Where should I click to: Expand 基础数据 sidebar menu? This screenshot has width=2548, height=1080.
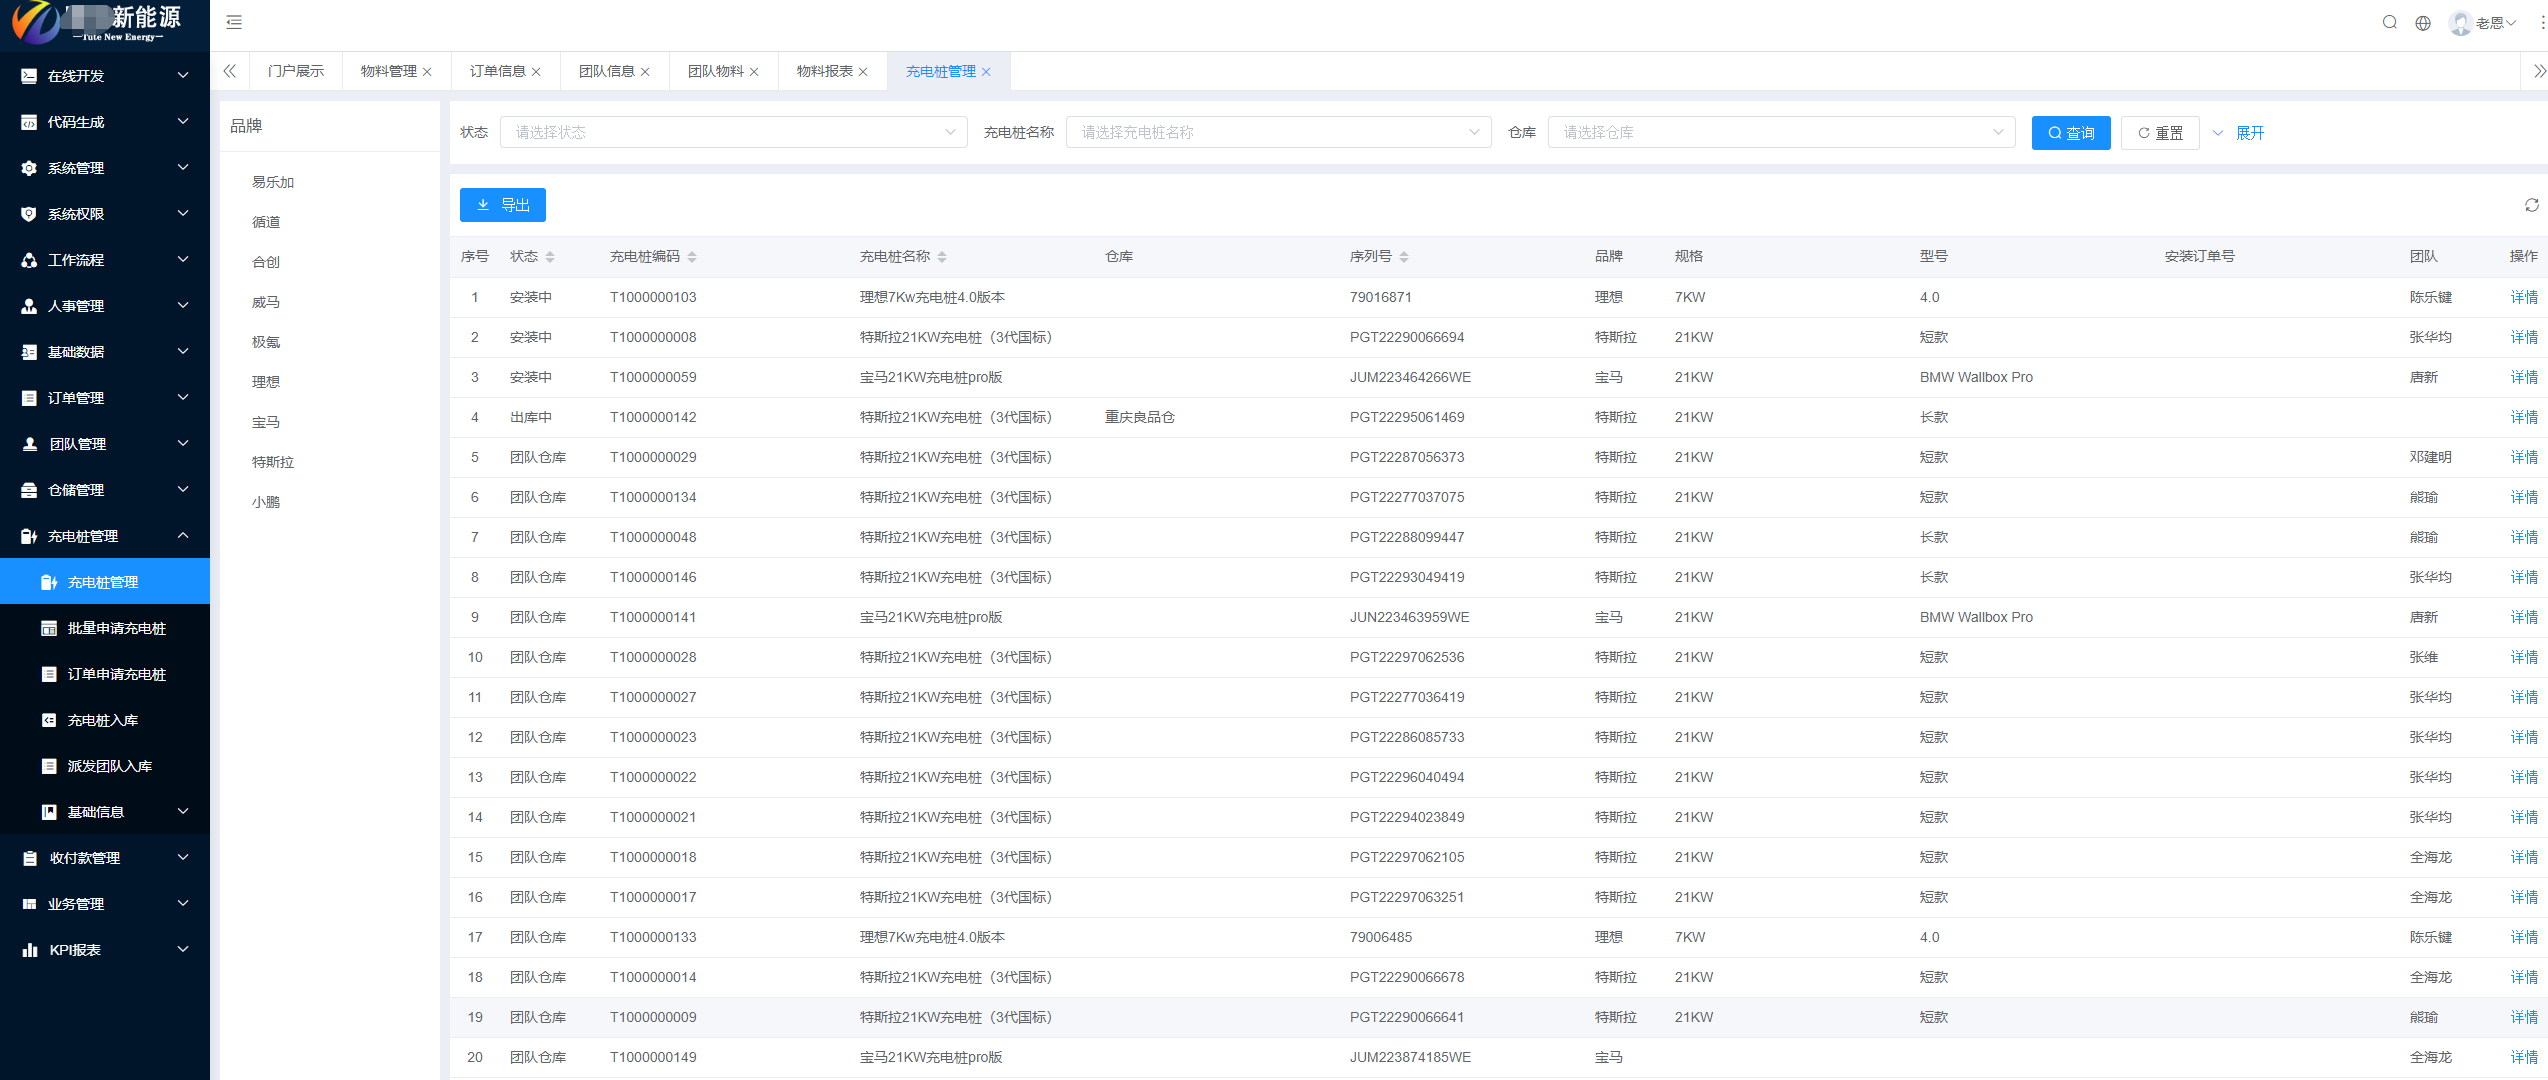point(105,352)
